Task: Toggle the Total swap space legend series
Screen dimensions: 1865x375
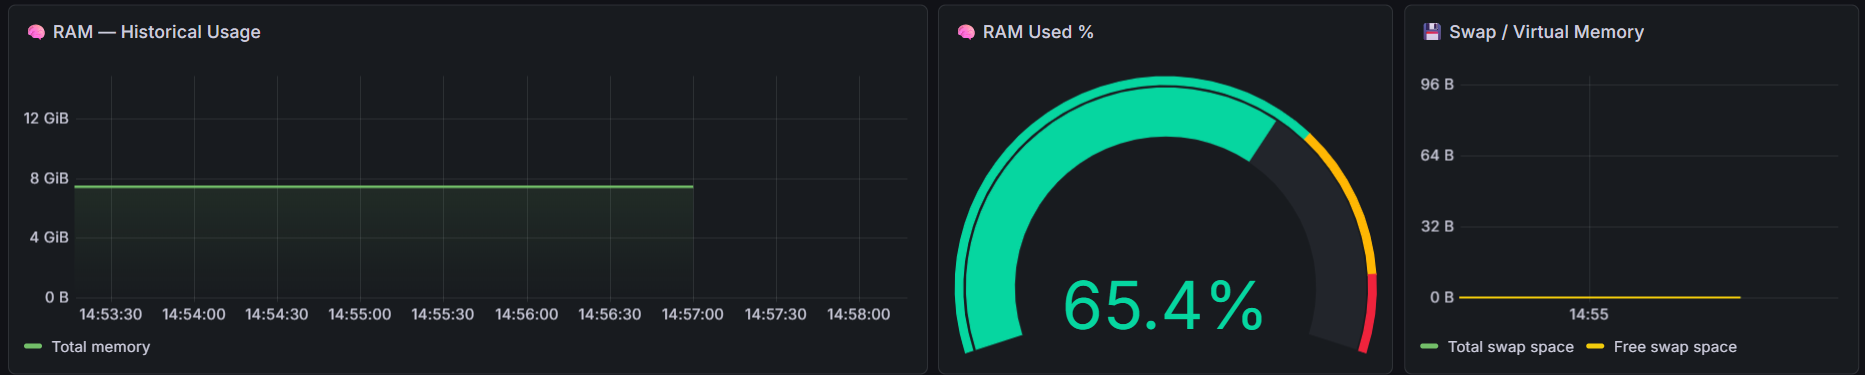Action: coord(1510,347)
